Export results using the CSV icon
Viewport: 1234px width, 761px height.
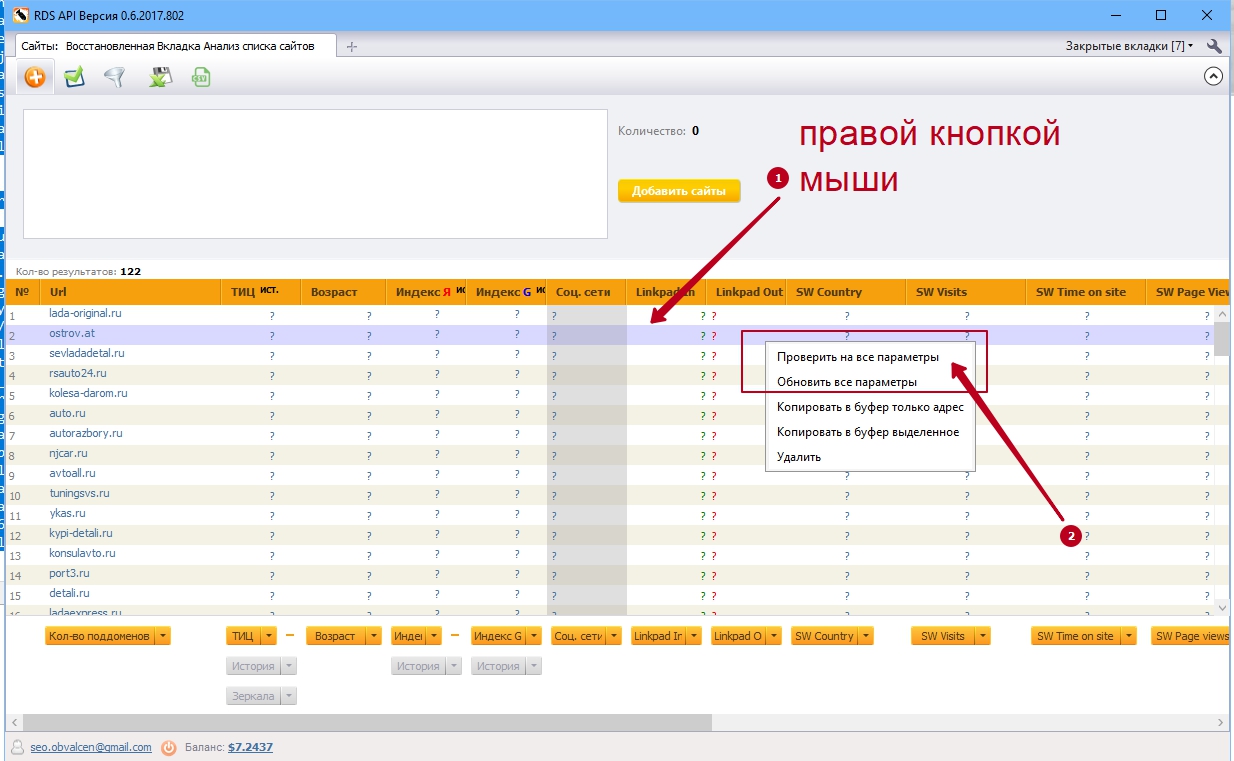point(201,77)
